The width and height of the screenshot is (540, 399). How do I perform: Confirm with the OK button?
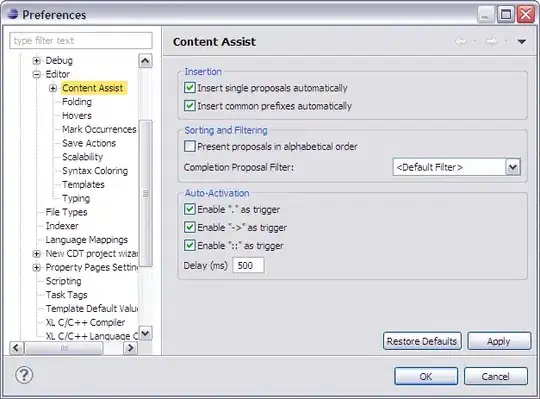click(x=426, y=376)
